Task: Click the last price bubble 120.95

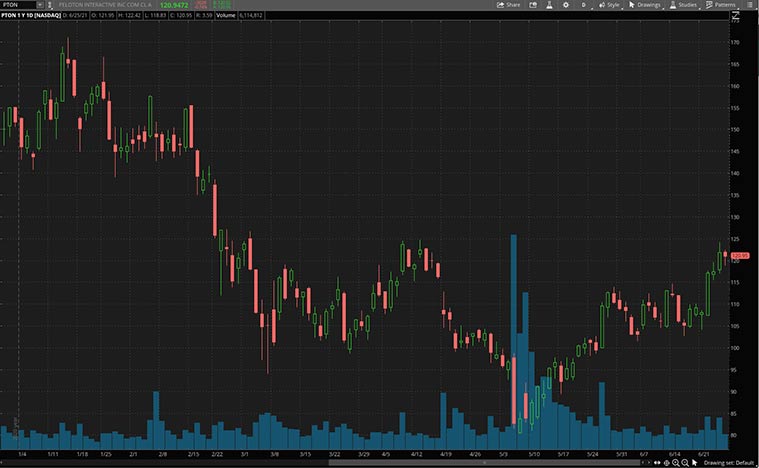Action: point(740,256)
